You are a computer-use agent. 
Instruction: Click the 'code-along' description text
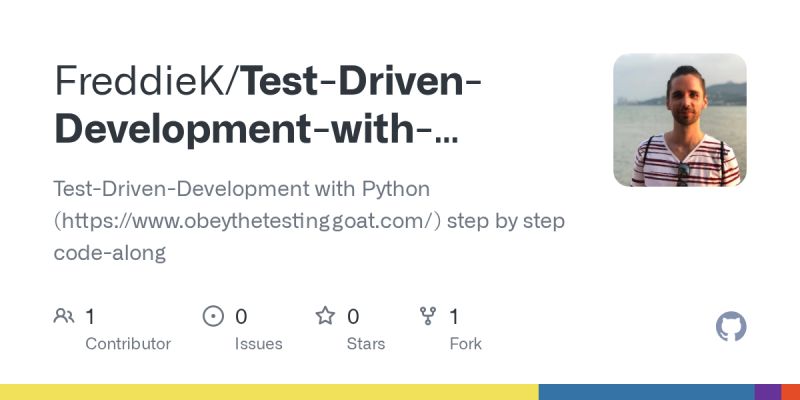point(110,253)
